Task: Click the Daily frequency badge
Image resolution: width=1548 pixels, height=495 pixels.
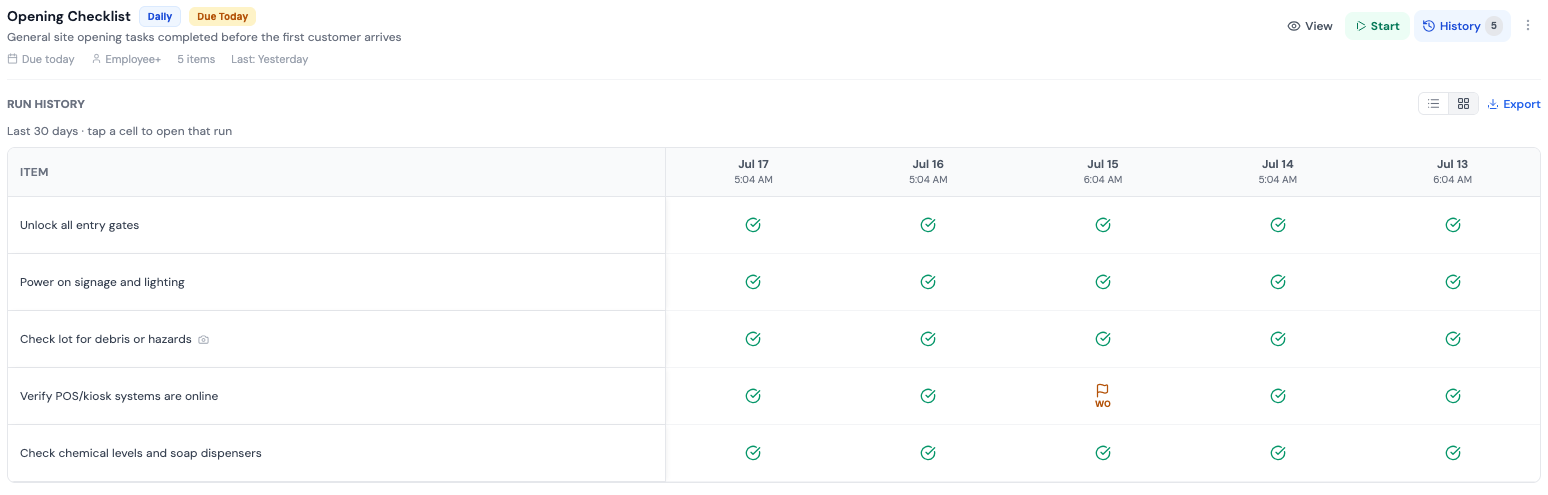Action: (160, 16)
